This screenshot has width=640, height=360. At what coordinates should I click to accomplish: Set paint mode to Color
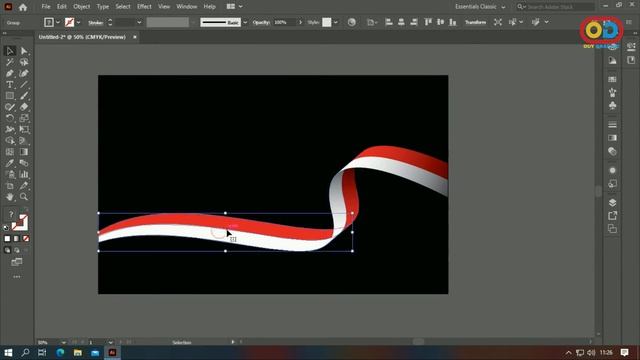point(7,238)
